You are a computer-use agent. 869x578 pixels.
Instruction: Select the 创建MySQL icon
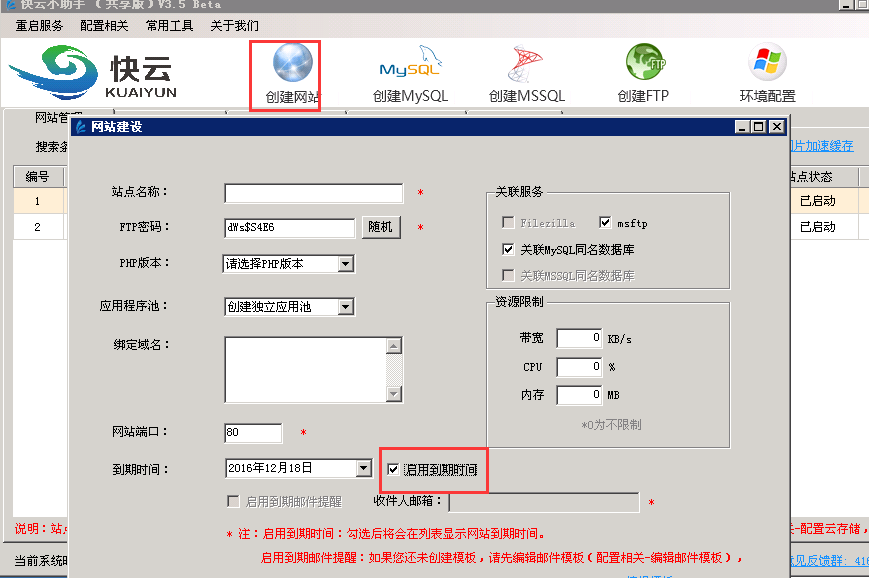(x=410, y=70)
